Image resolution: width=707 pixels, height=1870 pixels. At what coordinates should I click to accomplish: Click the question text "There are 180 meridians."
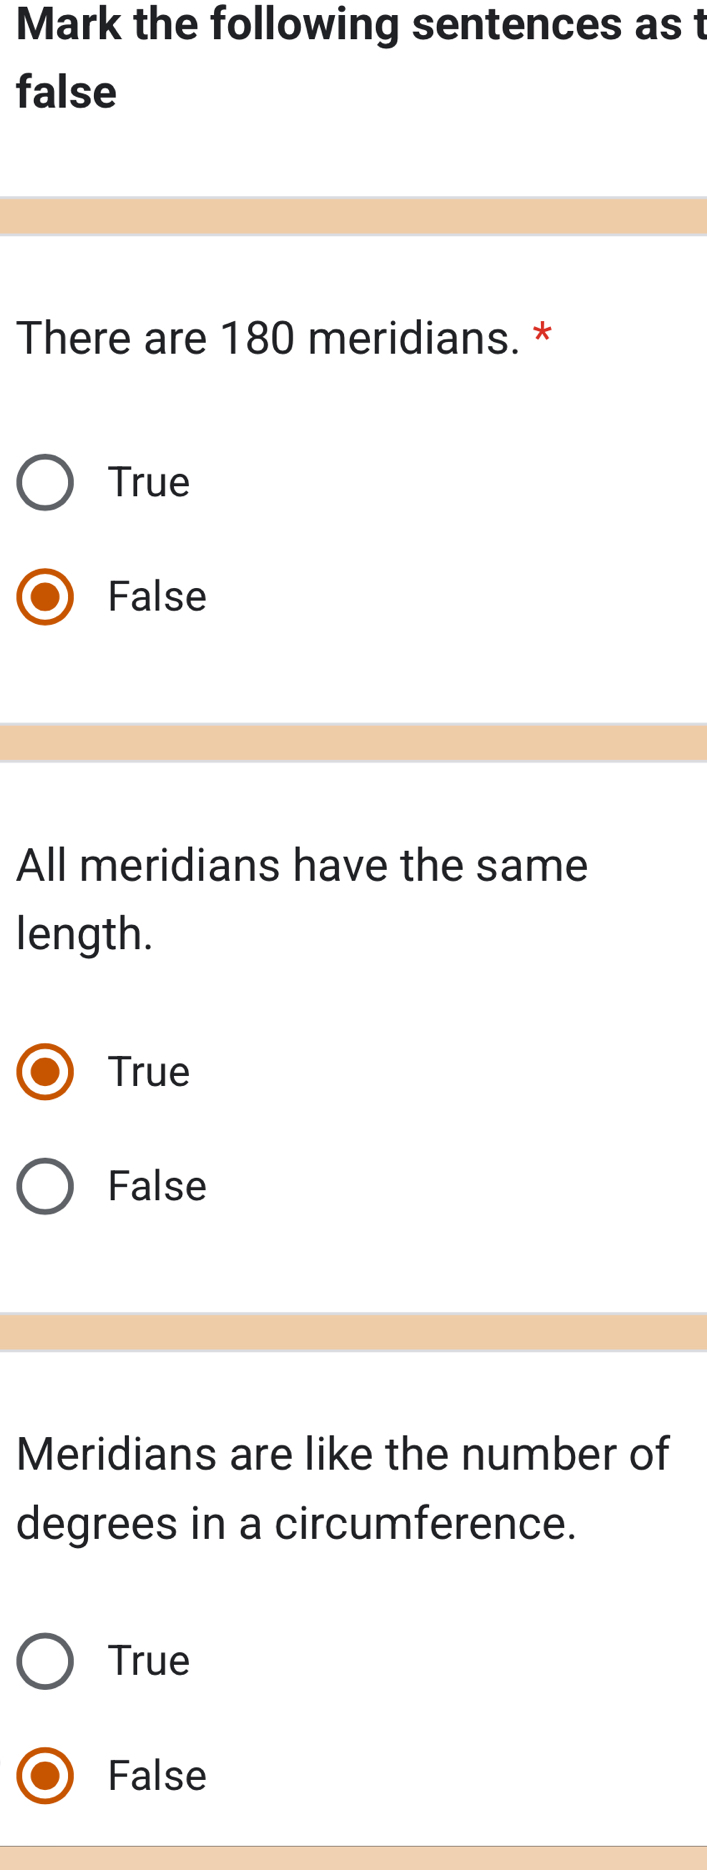pyautogui.click(x=268, y=338)
